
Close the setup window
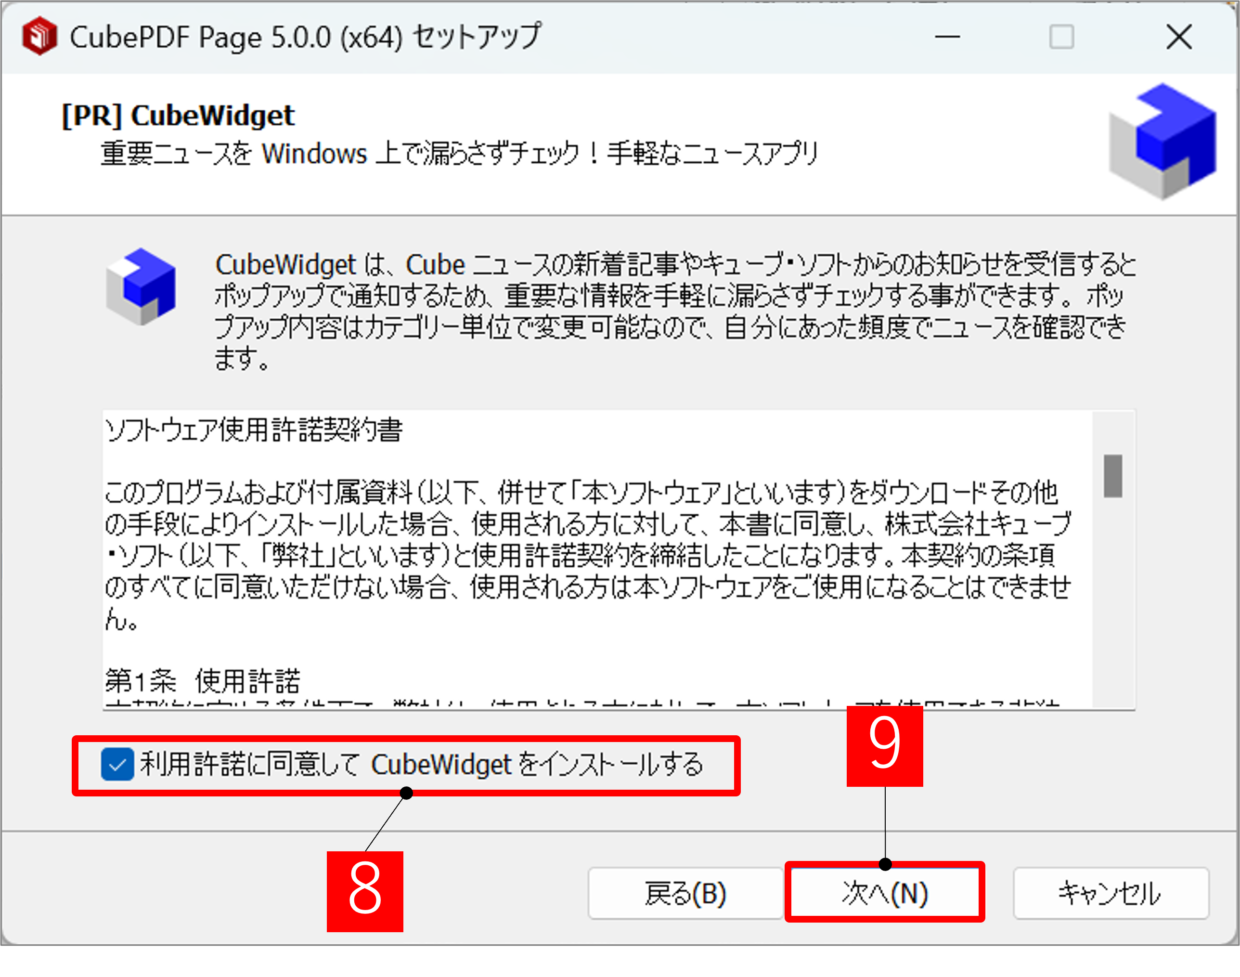click(1179, 37)
